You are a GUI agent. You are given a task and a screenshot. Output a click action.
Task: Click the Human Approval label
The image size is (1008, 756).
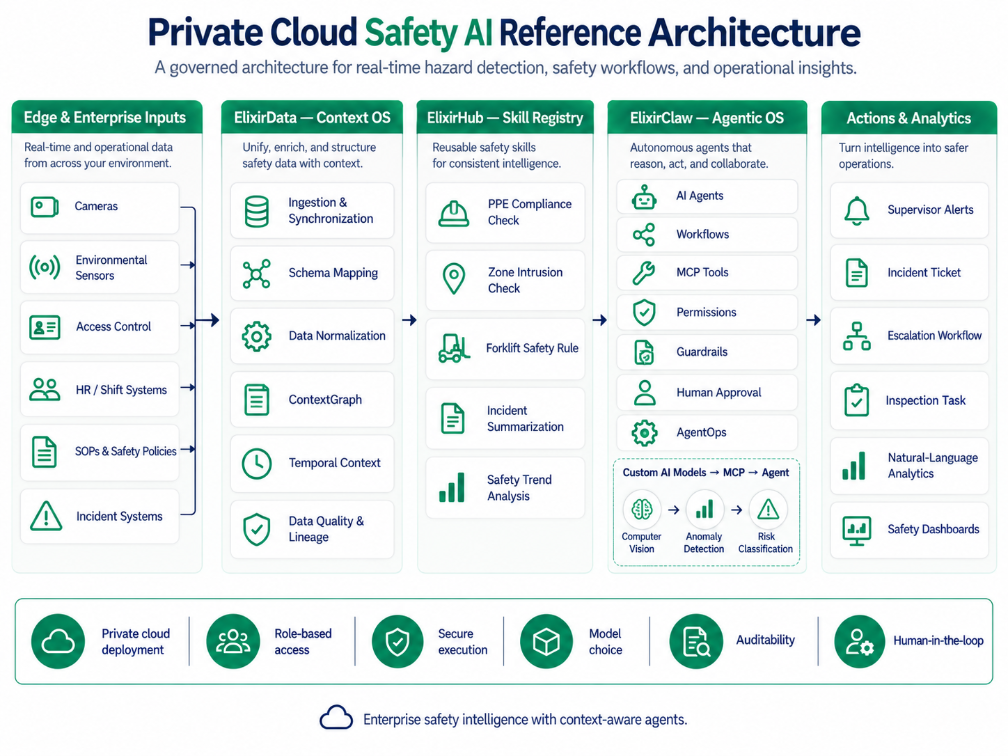718,392
